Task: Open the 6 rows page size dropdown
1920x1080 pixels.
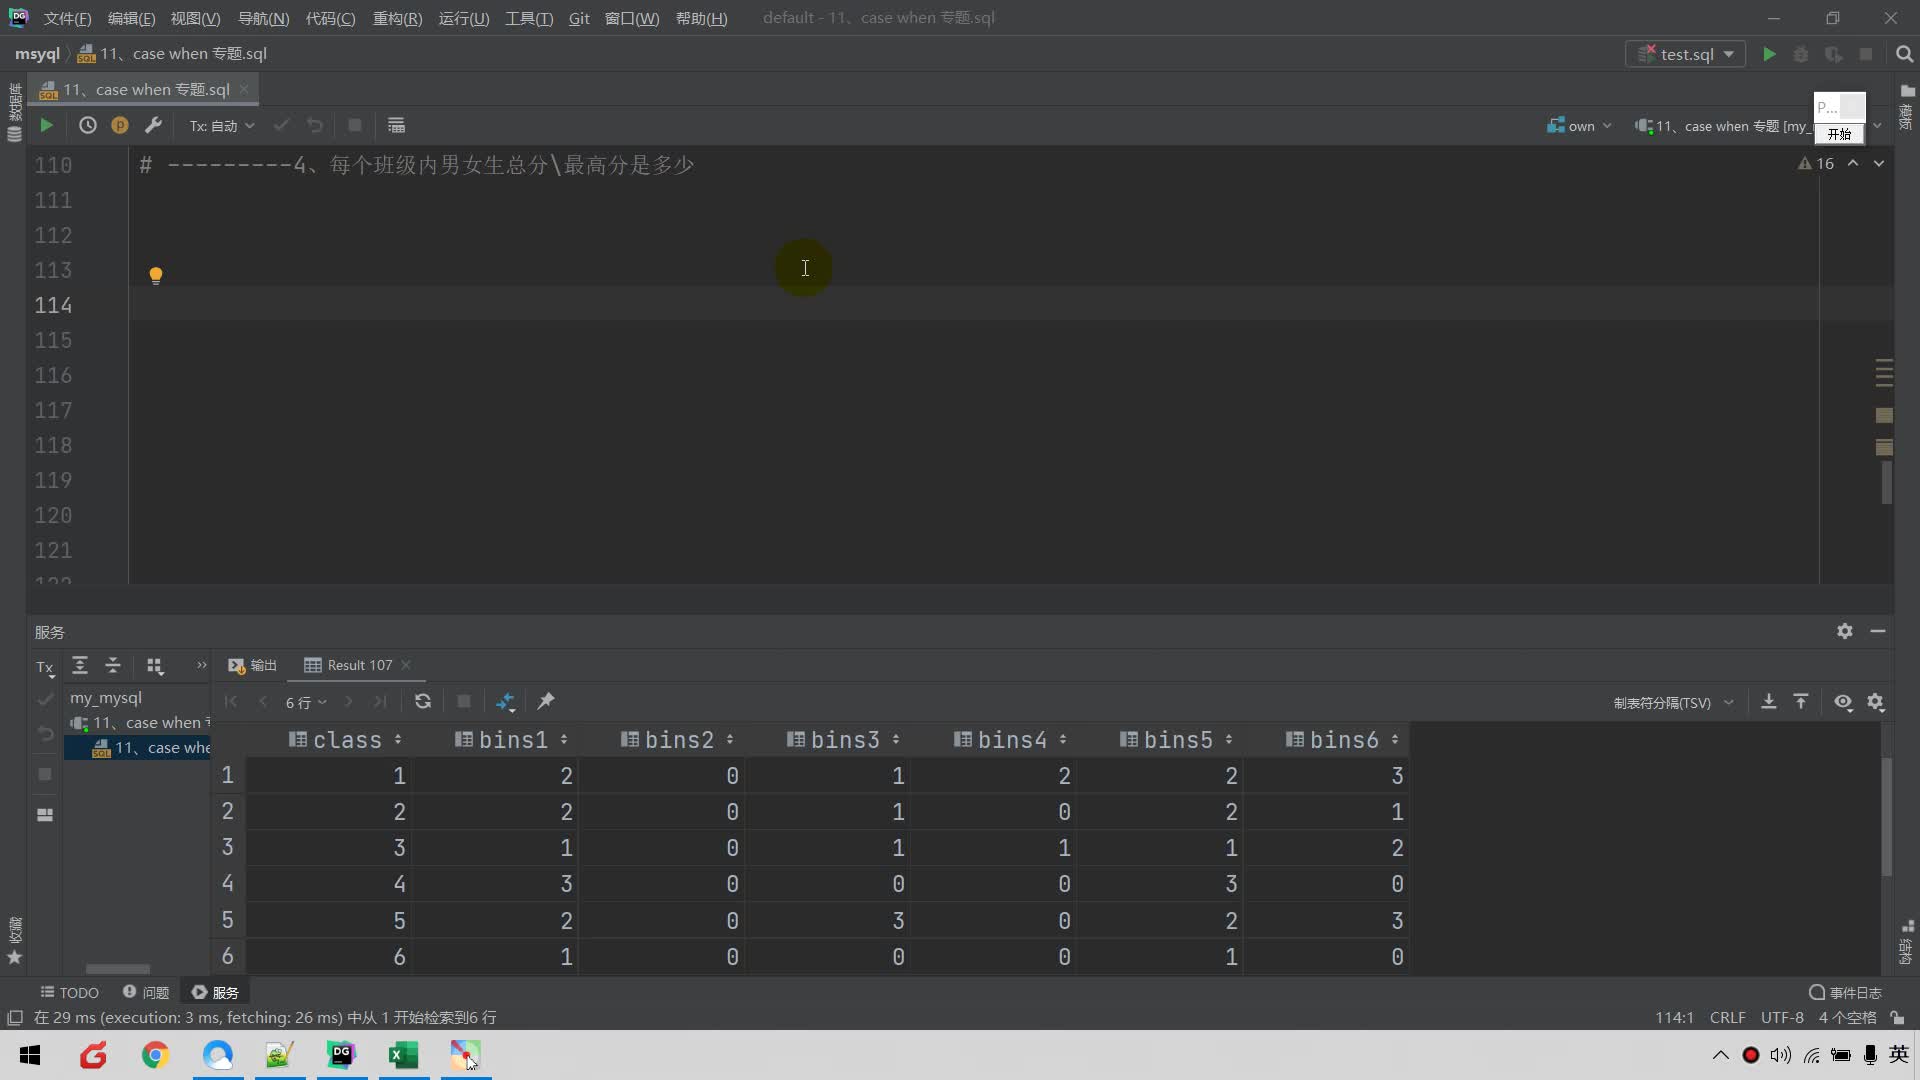Action: (306, 702)
